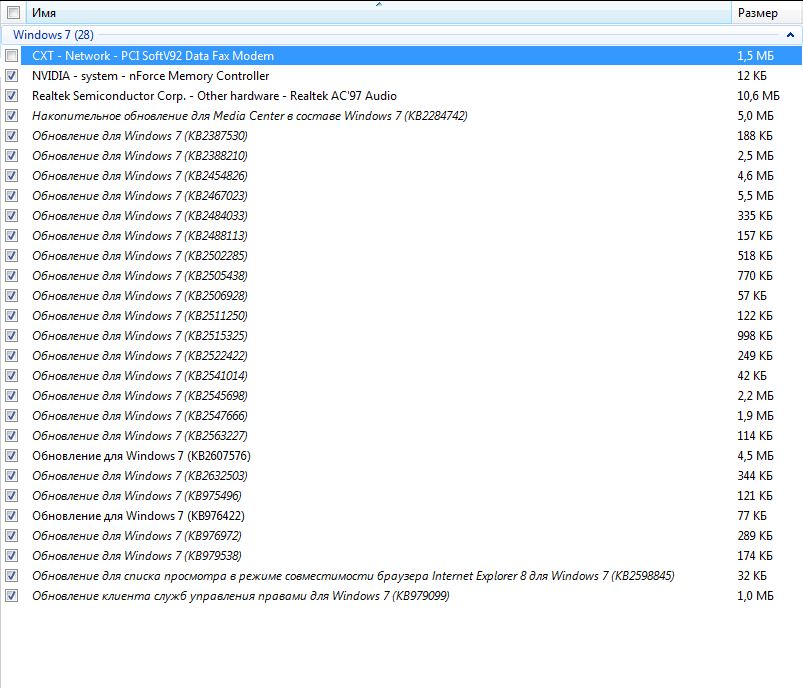Select the Internet Explorer 8 KB2598845 update name
The width and height of the screenshot is (803, 688).
353,575
